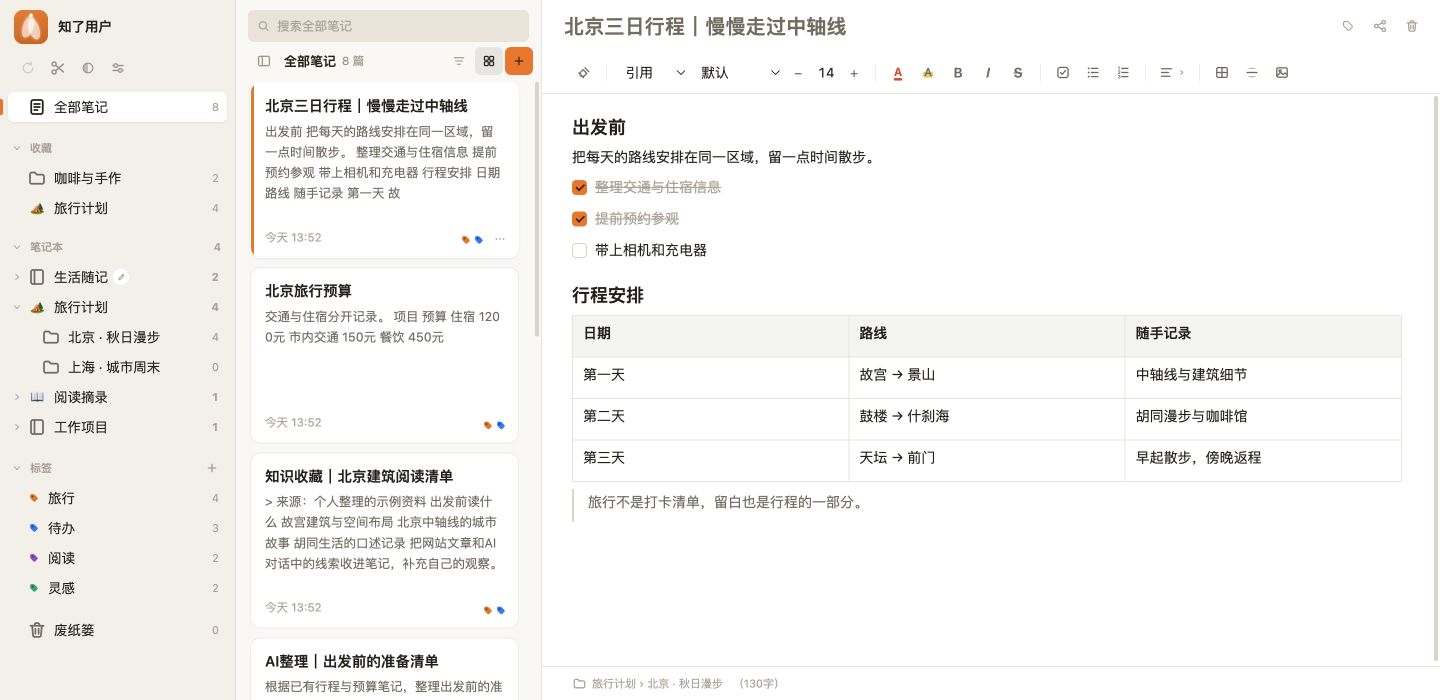Insert a horizontal divider line

[x=1252, y=73]
